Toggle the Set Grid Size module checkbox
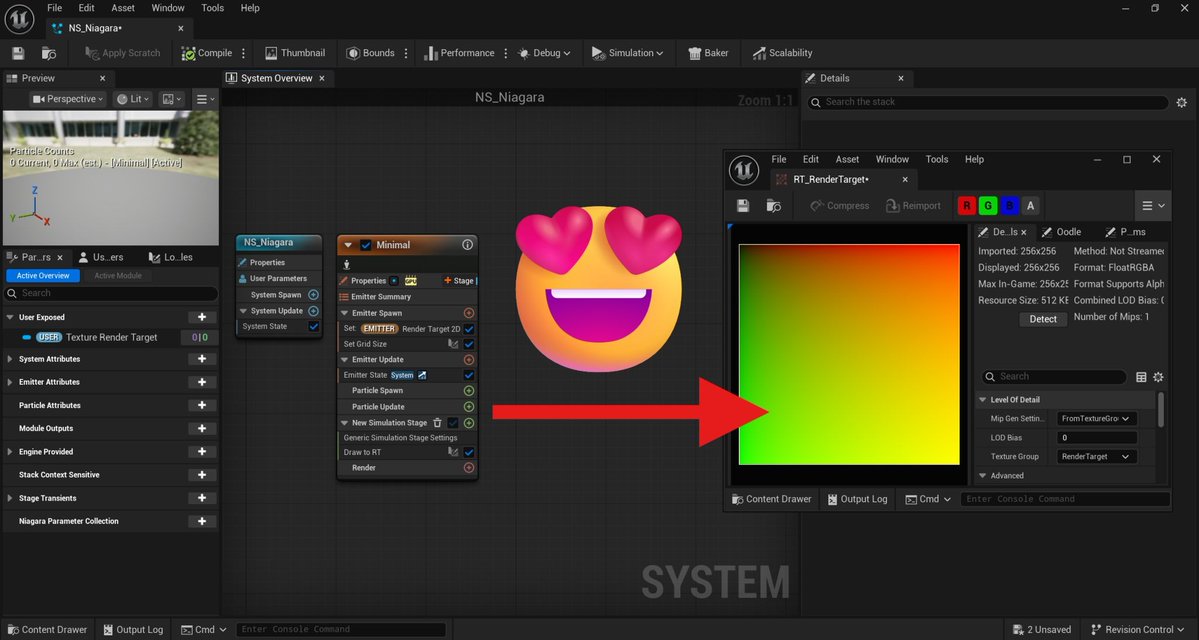1199x640 pixels. [x=467, y=343]
